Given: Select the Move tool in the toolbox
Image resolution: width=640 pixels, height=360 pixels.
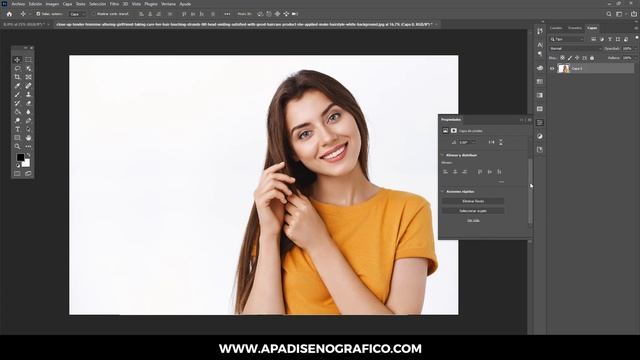Looking at the screenshot, I should (x=17, y=60).
